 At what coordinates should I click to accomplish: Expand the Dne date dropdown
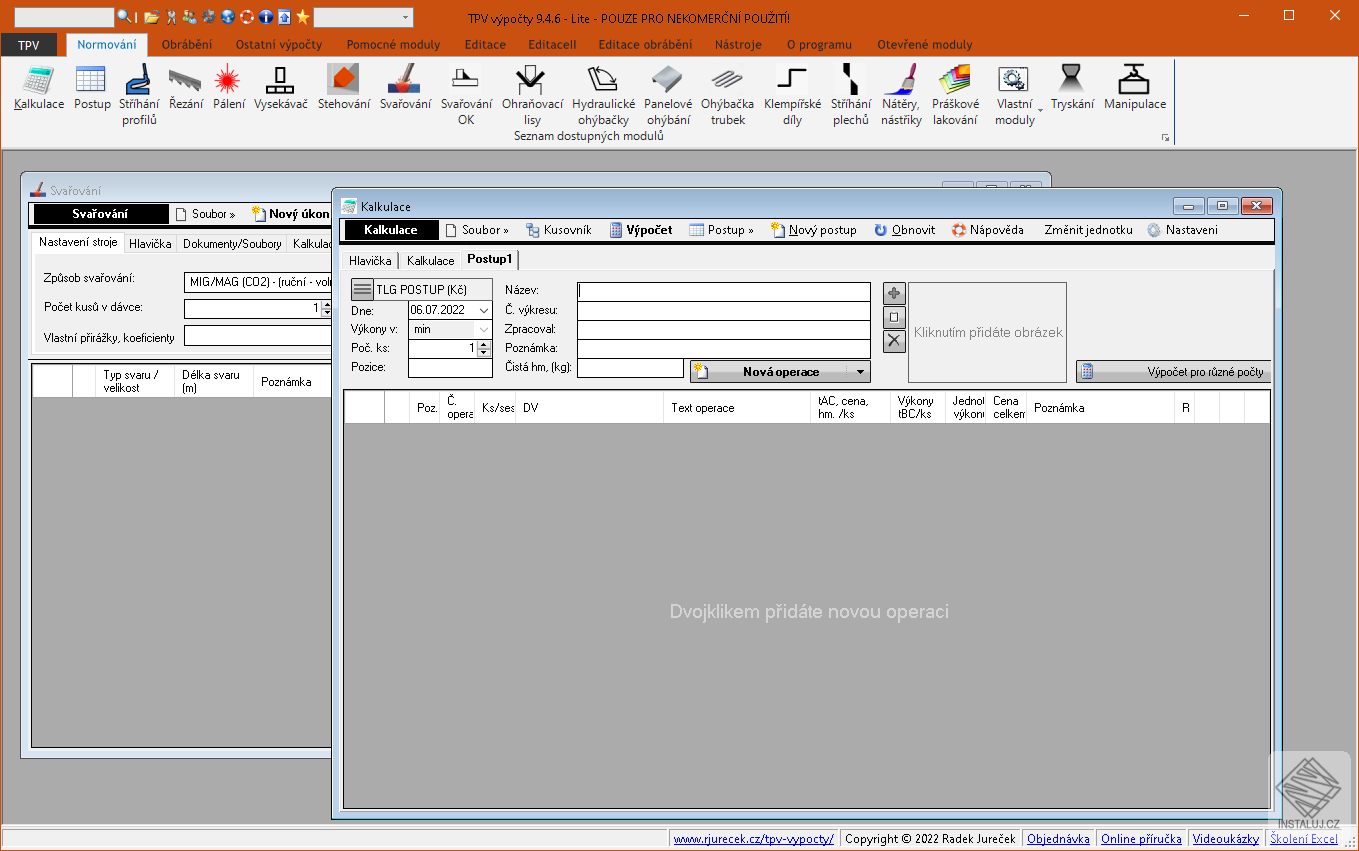pyautogui.click(x=485, y=310)
